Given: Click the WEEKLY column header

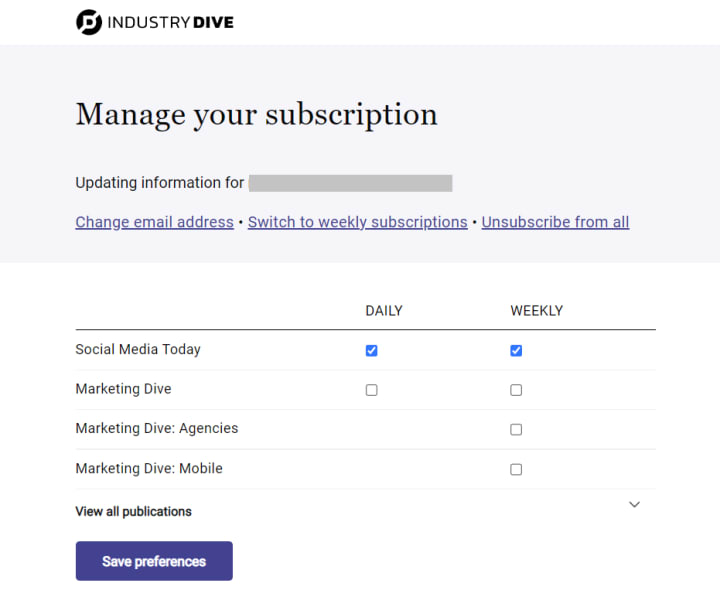Looking at the screenshot, I should [x=536, y=311].
